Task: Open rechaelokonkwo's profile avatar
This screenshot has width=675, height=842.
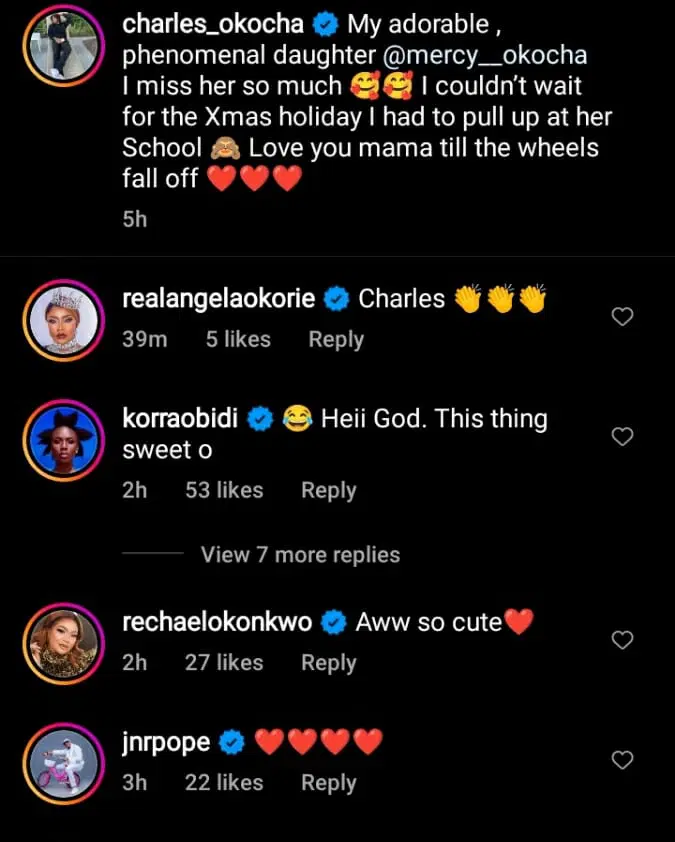Action: (x=60, y=642)
